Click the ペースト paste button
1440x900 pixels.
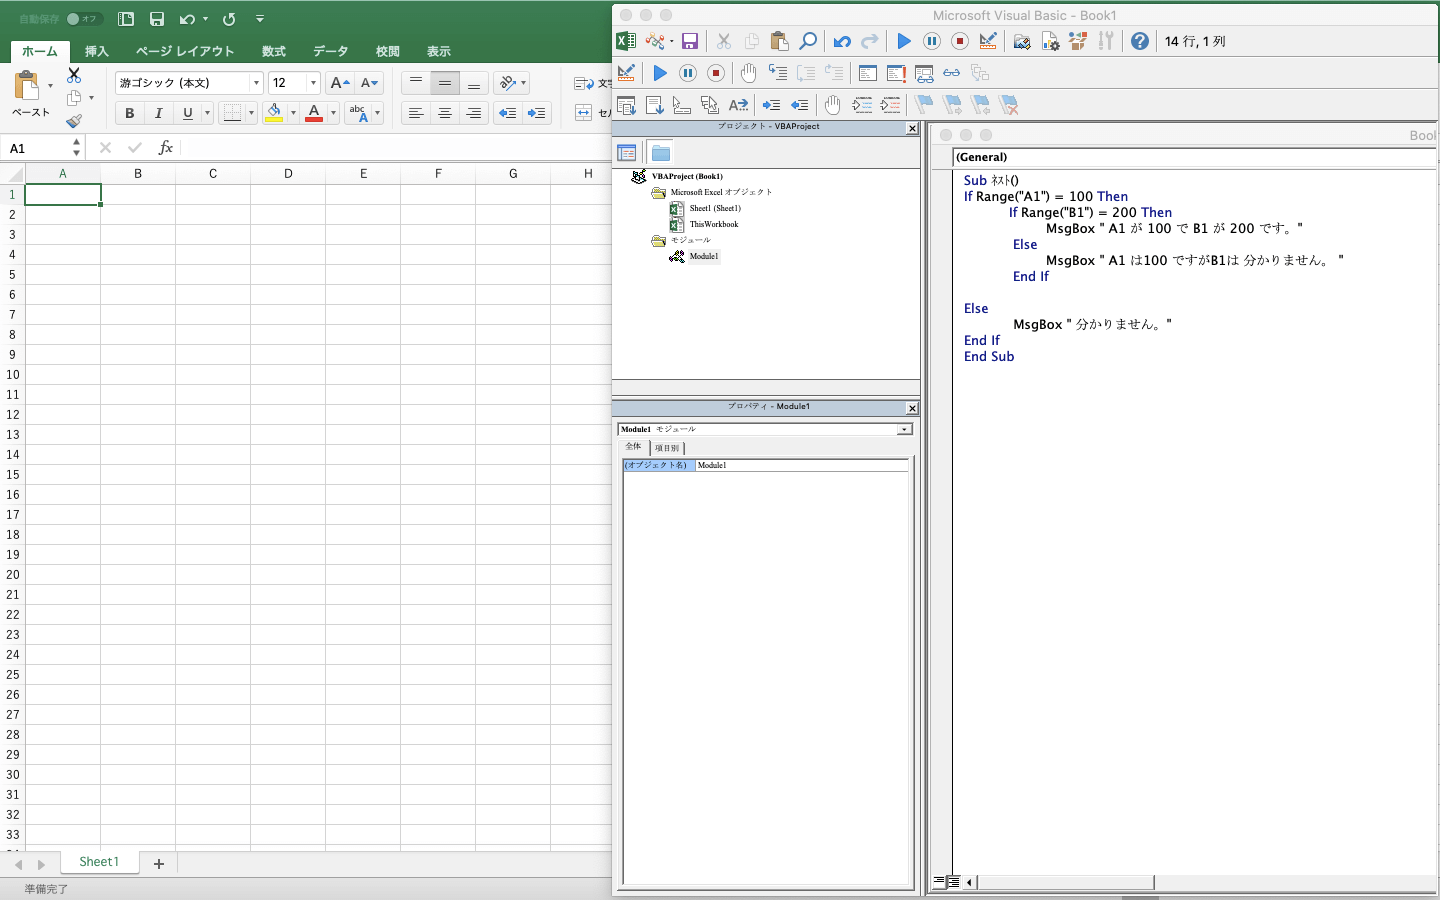tap(29, 95)
